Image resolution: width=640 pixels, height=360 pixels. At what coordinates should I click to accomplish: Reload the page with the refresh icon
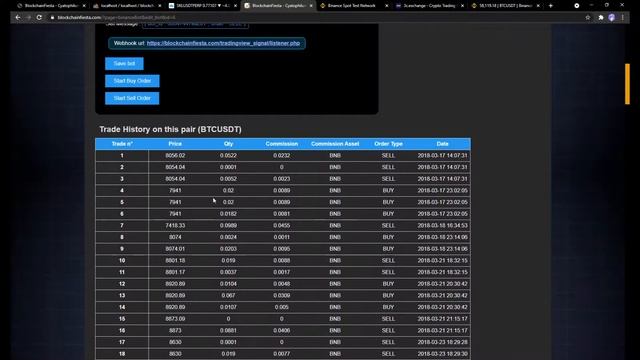click(x=39, y=18)
